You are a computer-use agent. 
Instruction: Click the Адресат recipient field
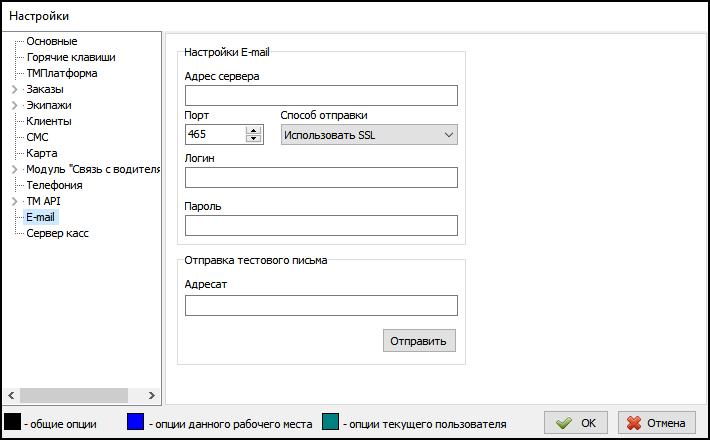[321, 306]
